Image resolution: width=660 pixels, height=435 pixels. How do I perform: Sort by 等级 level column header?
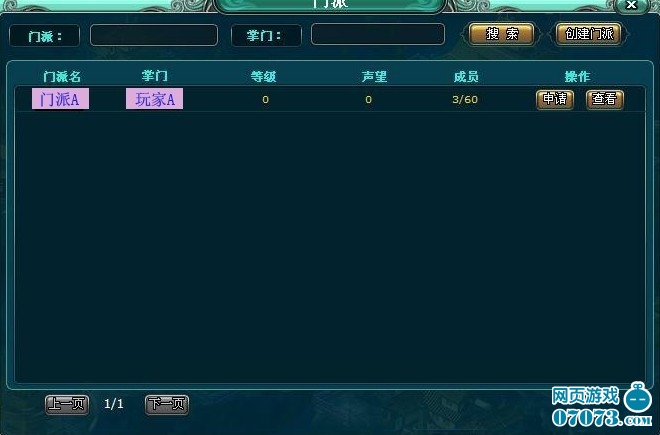[263, 77]
